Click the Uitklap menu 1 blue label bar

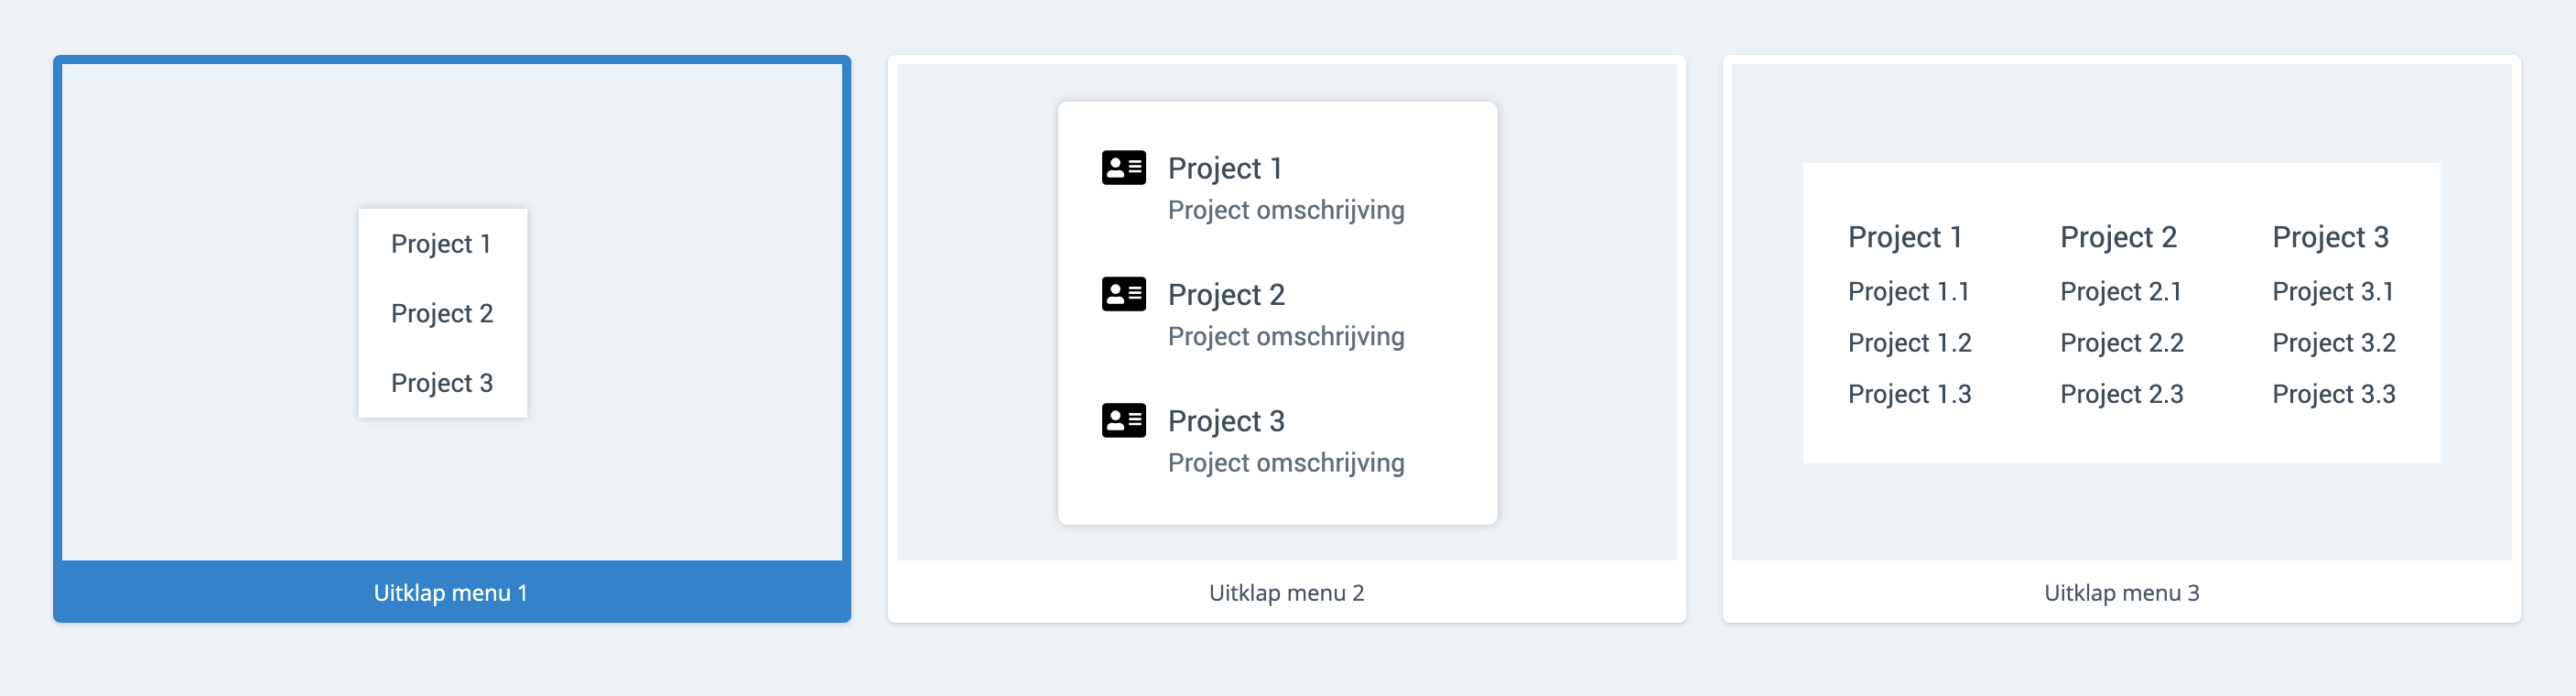point(451,593)
